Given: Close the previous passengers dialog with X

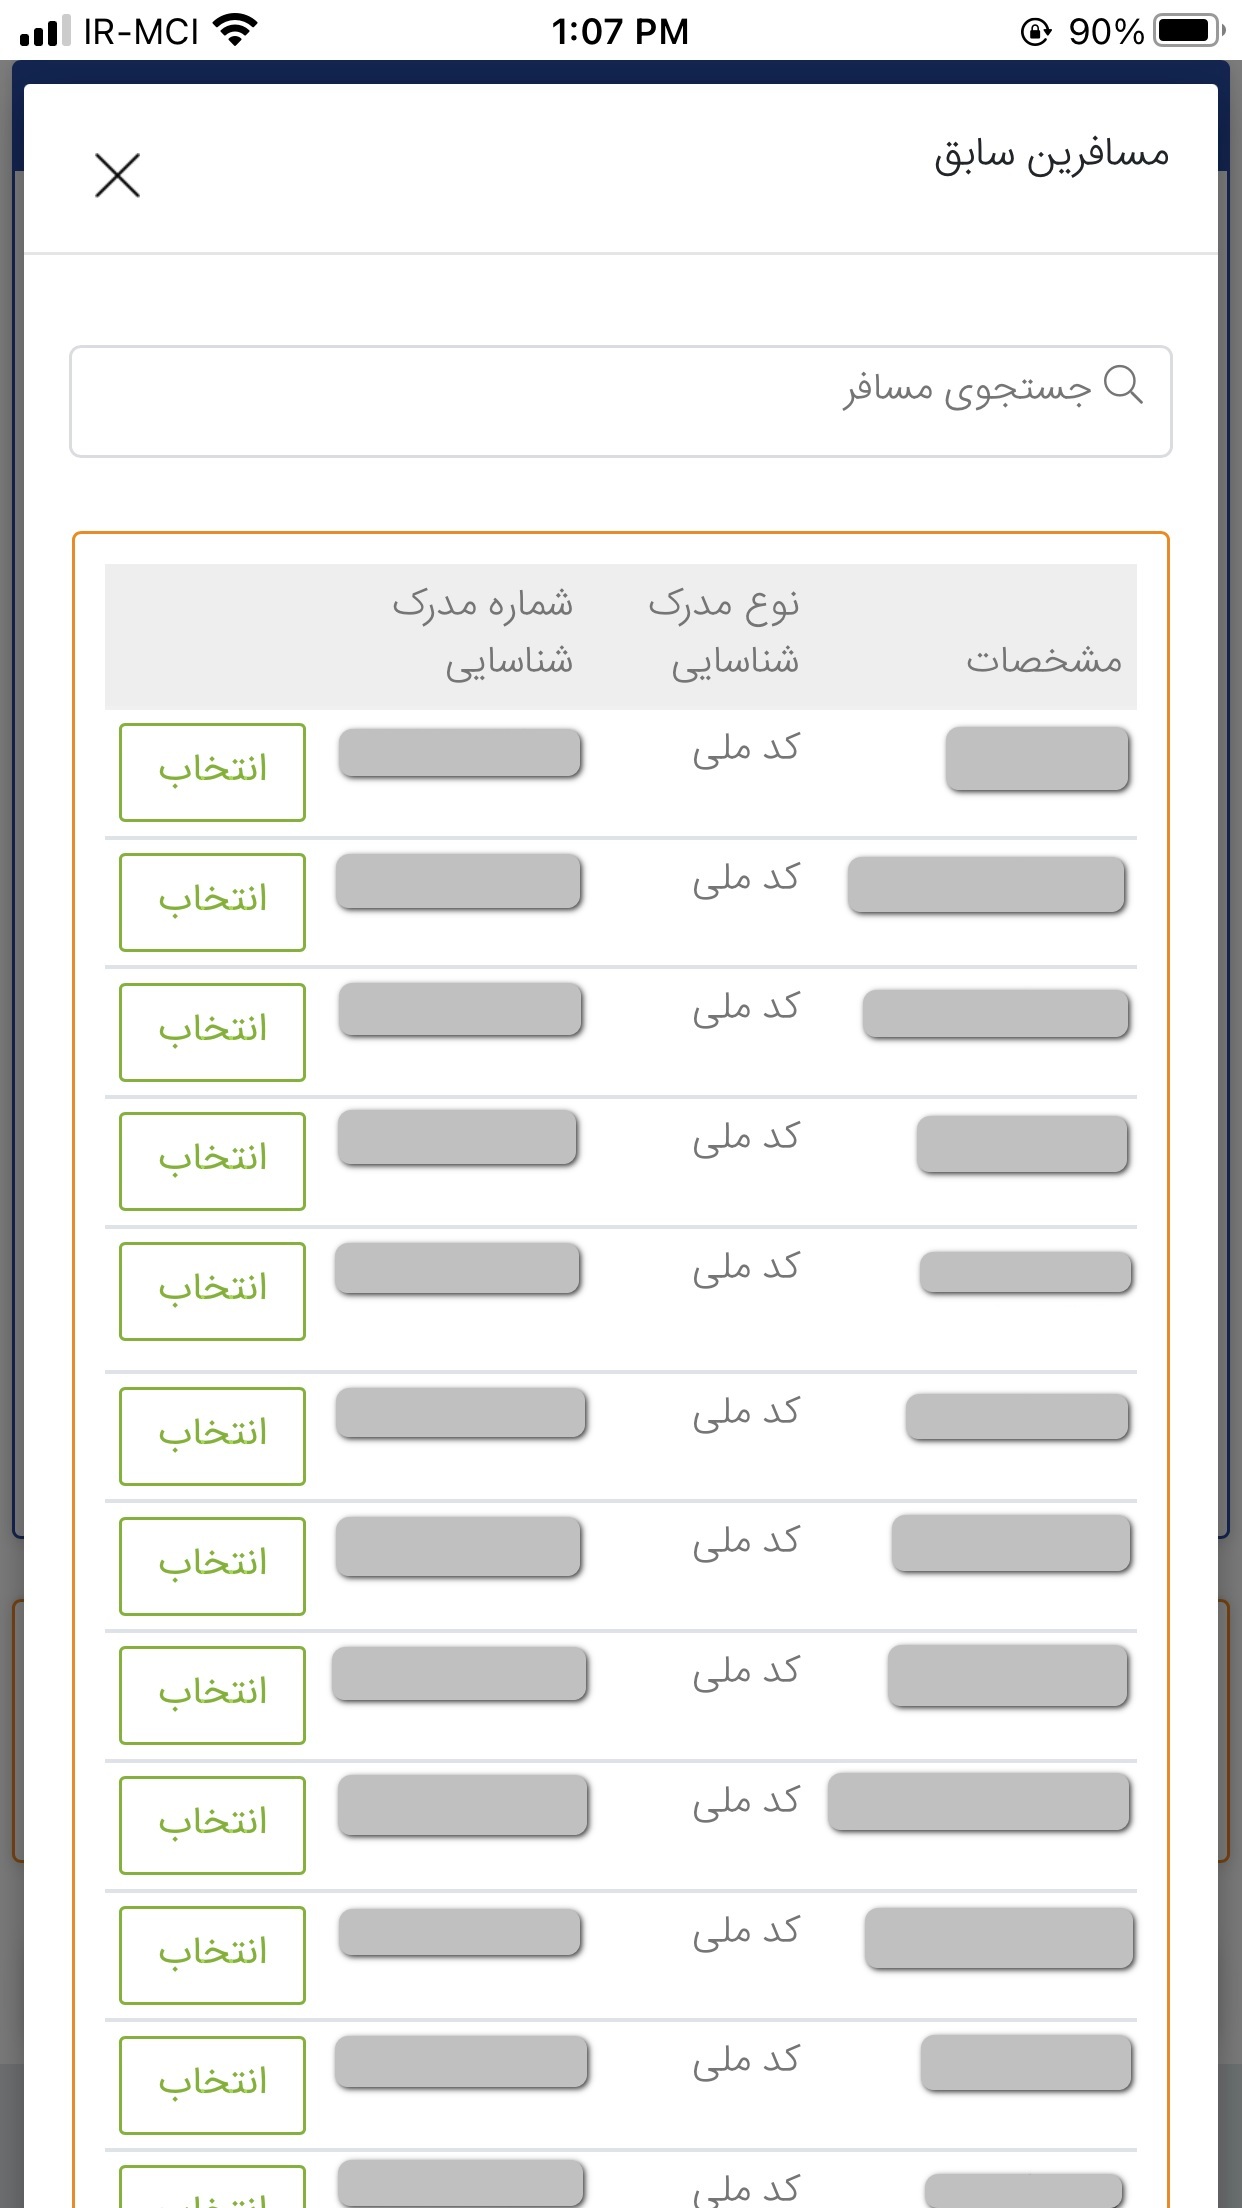Looking at the screenshot, I should pos(117,176).
